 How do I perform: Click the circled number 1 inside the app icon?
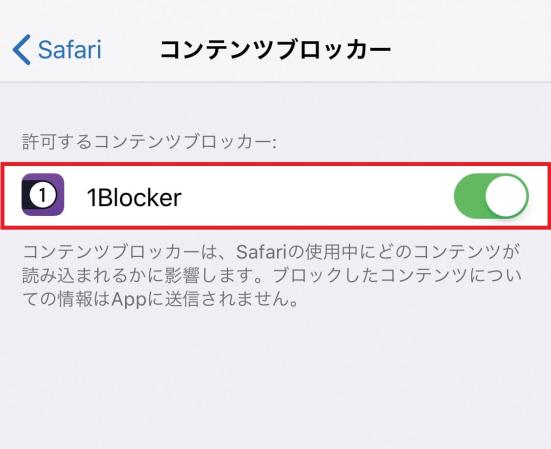click(x=43, y=195)
